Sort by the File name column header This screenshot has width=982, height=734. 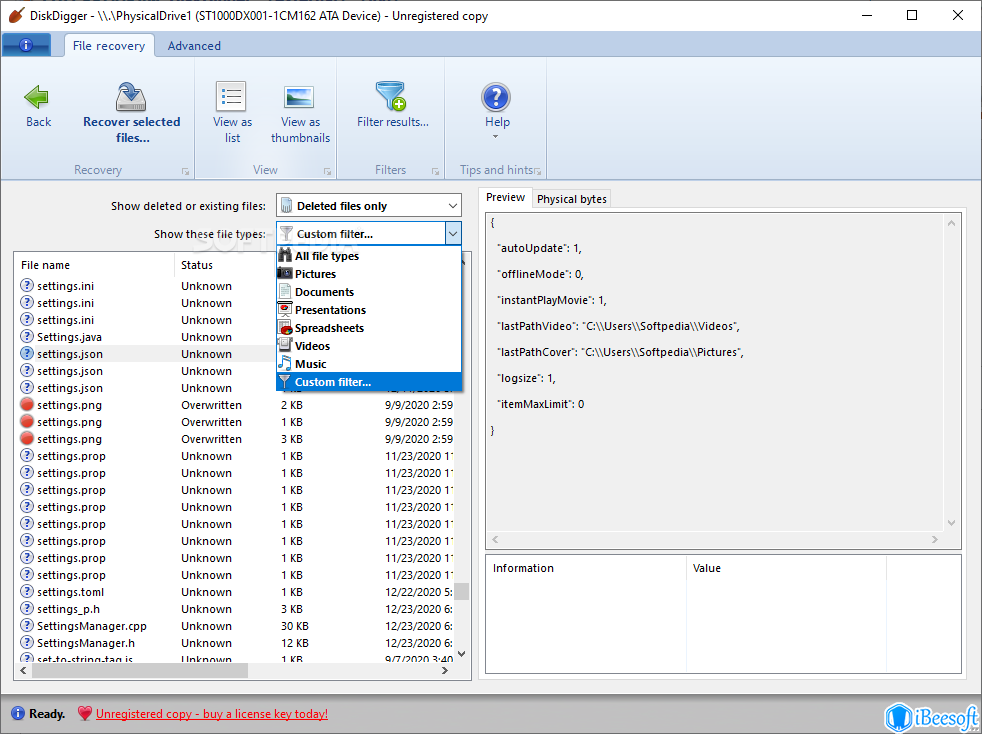46,265
